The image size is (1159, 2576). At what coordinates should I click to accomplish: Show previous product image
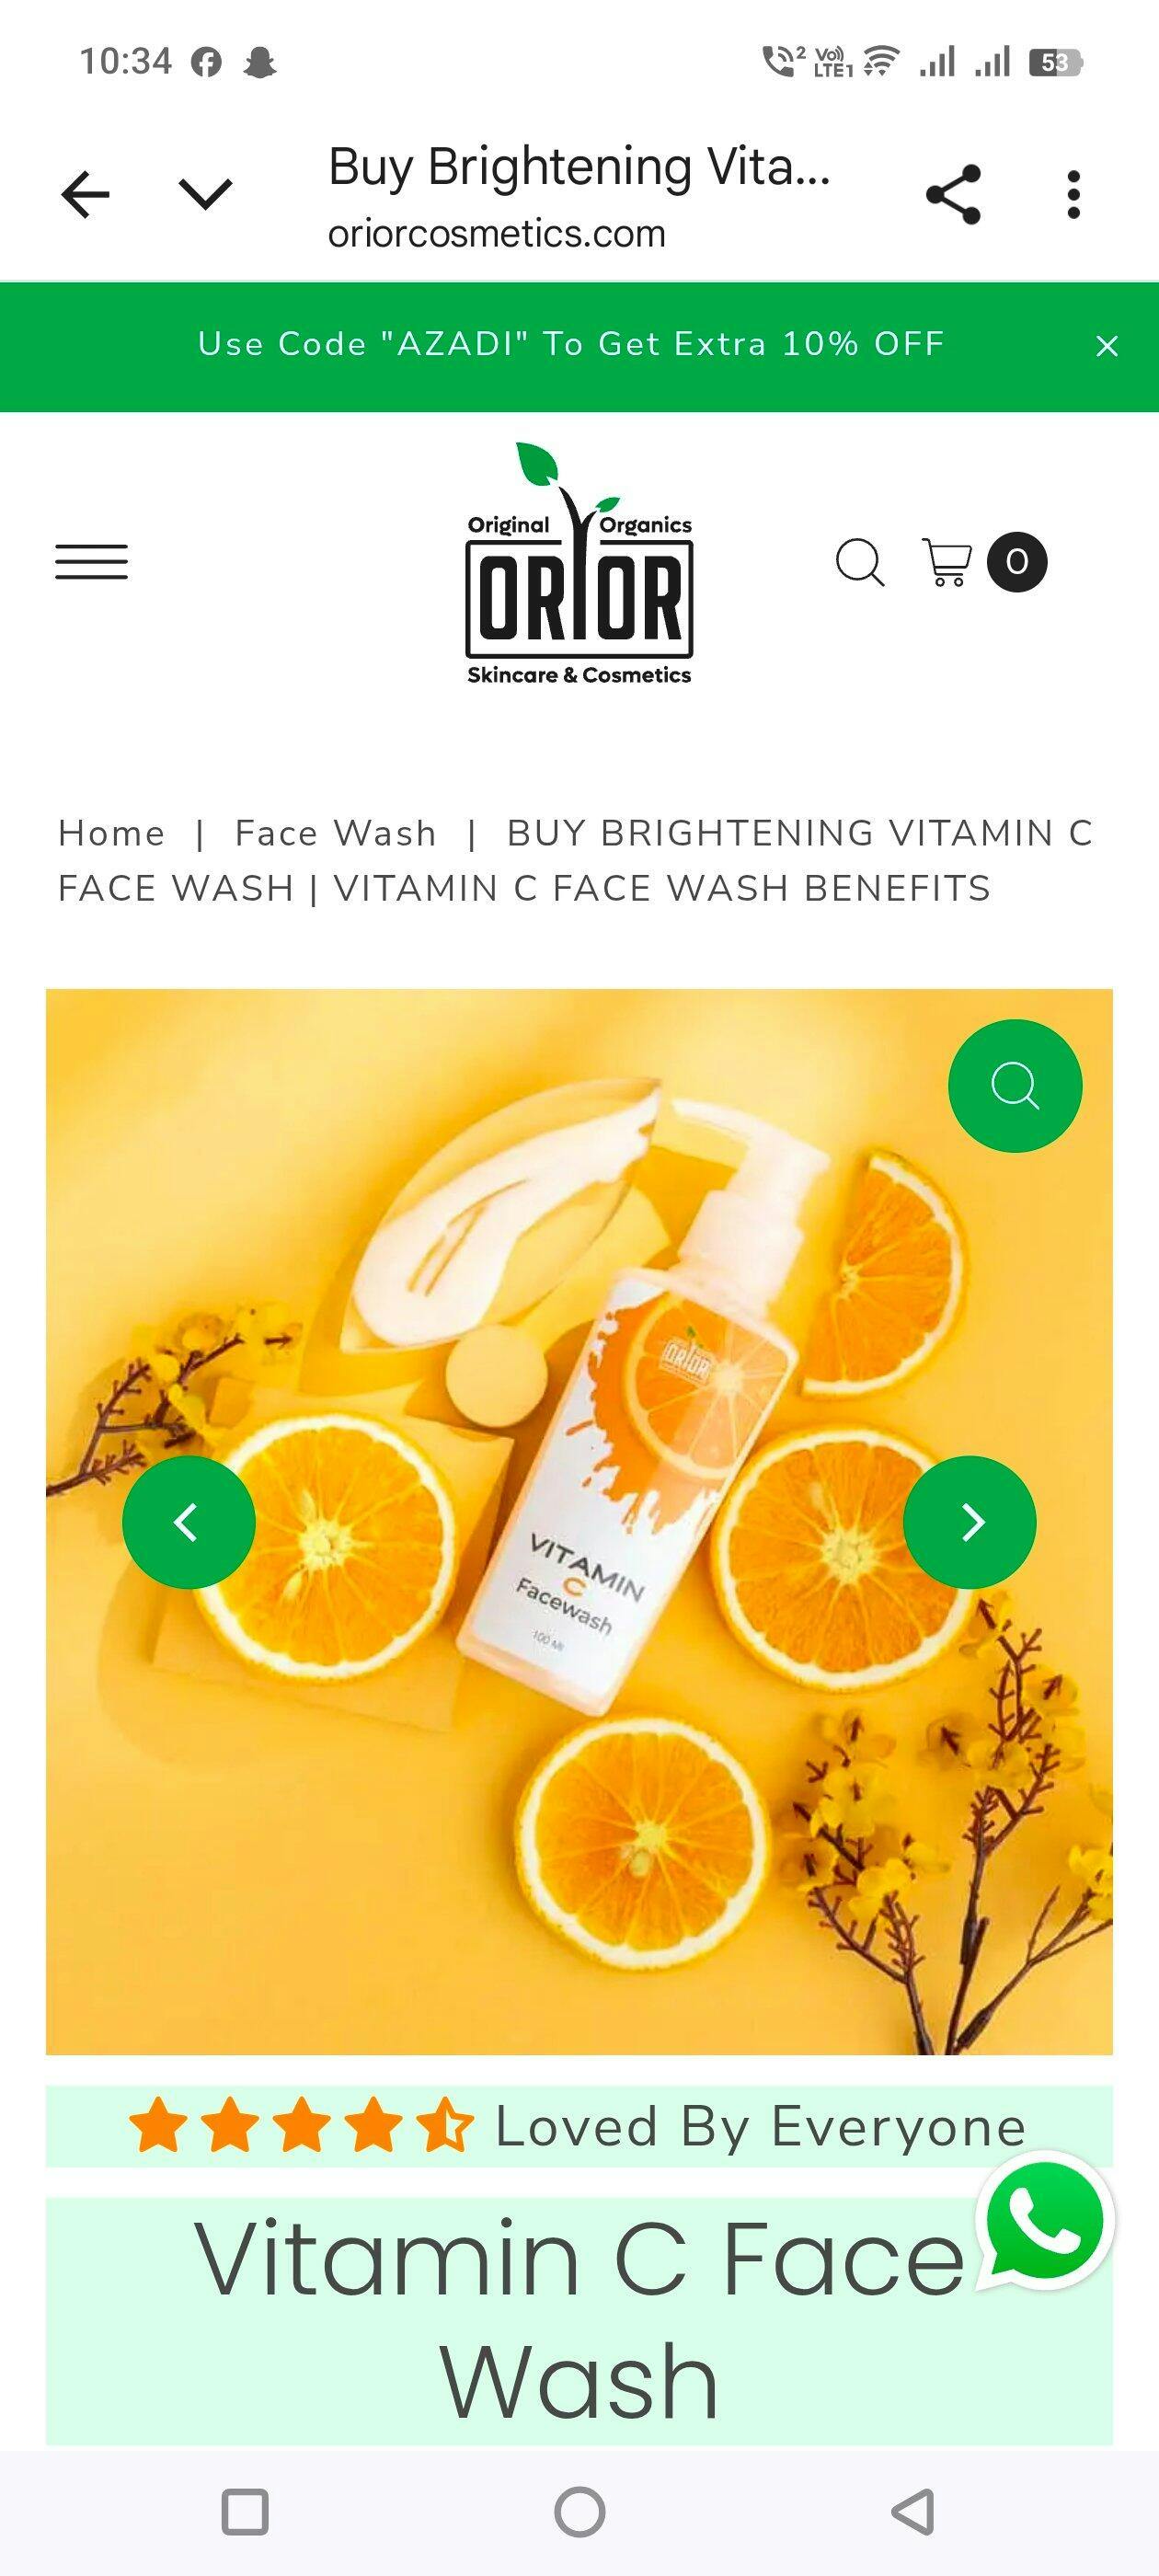(189, 1522)
